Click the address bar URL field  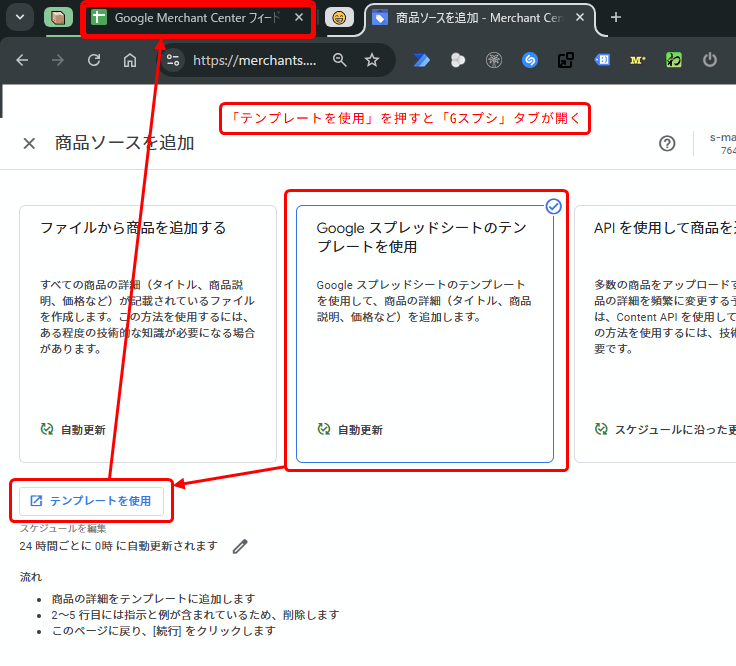[x=255, y=60]
